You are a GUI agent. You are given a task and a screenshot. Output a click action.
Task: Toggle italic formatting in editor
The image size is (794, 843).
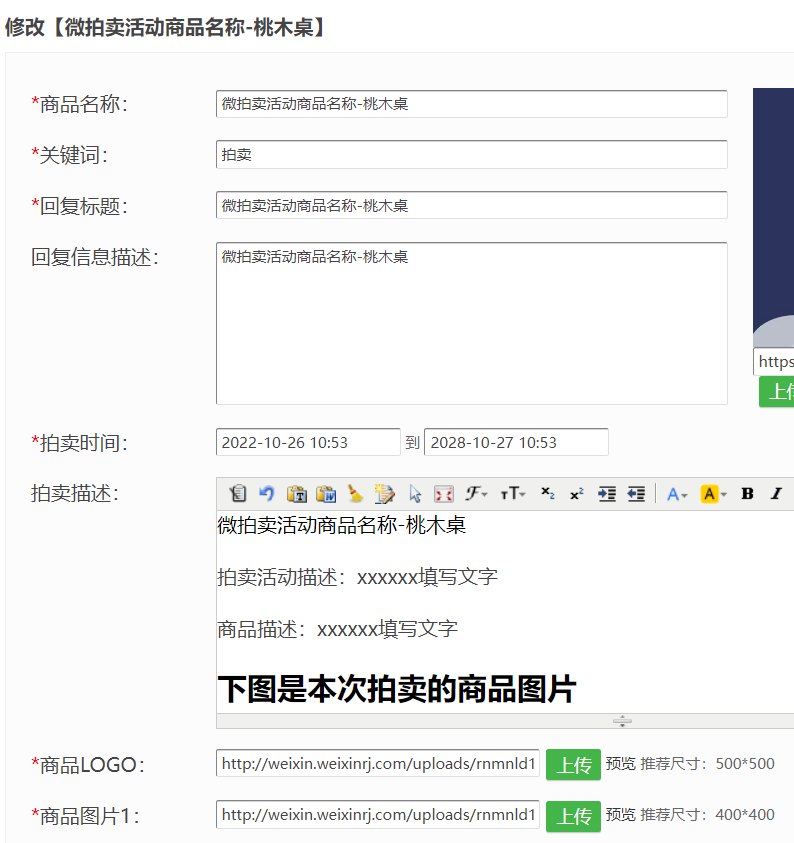[776, 494]
